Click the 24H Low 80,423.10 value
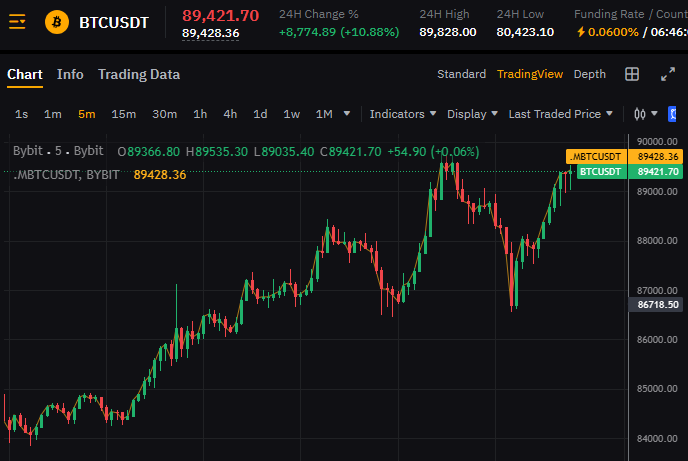Screen dimensions: 688x461 [x=525, y=32]
